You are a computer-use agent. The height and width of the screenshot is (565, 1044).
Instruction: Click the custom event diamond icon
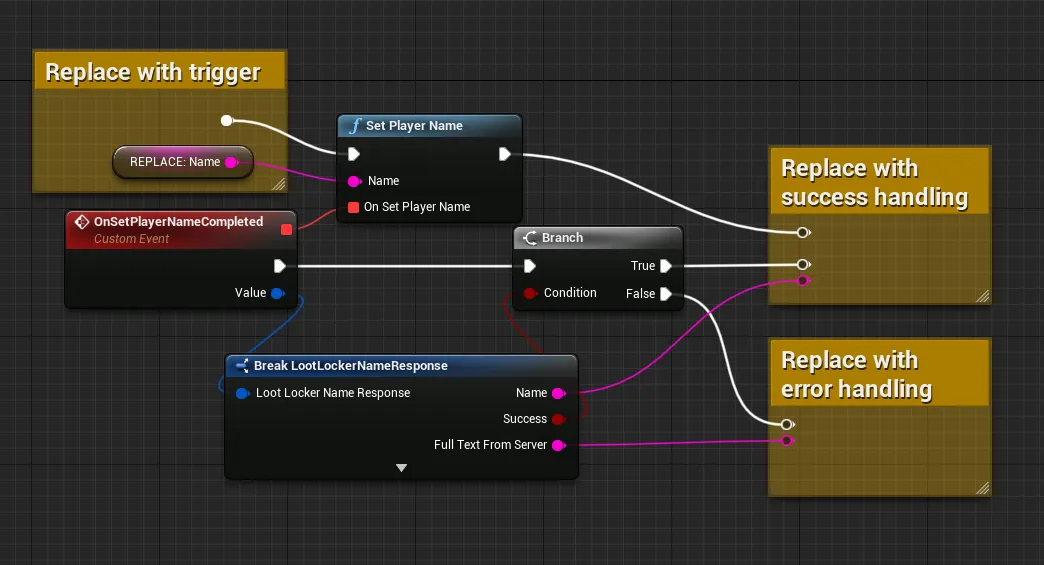[x=82, y=222]
